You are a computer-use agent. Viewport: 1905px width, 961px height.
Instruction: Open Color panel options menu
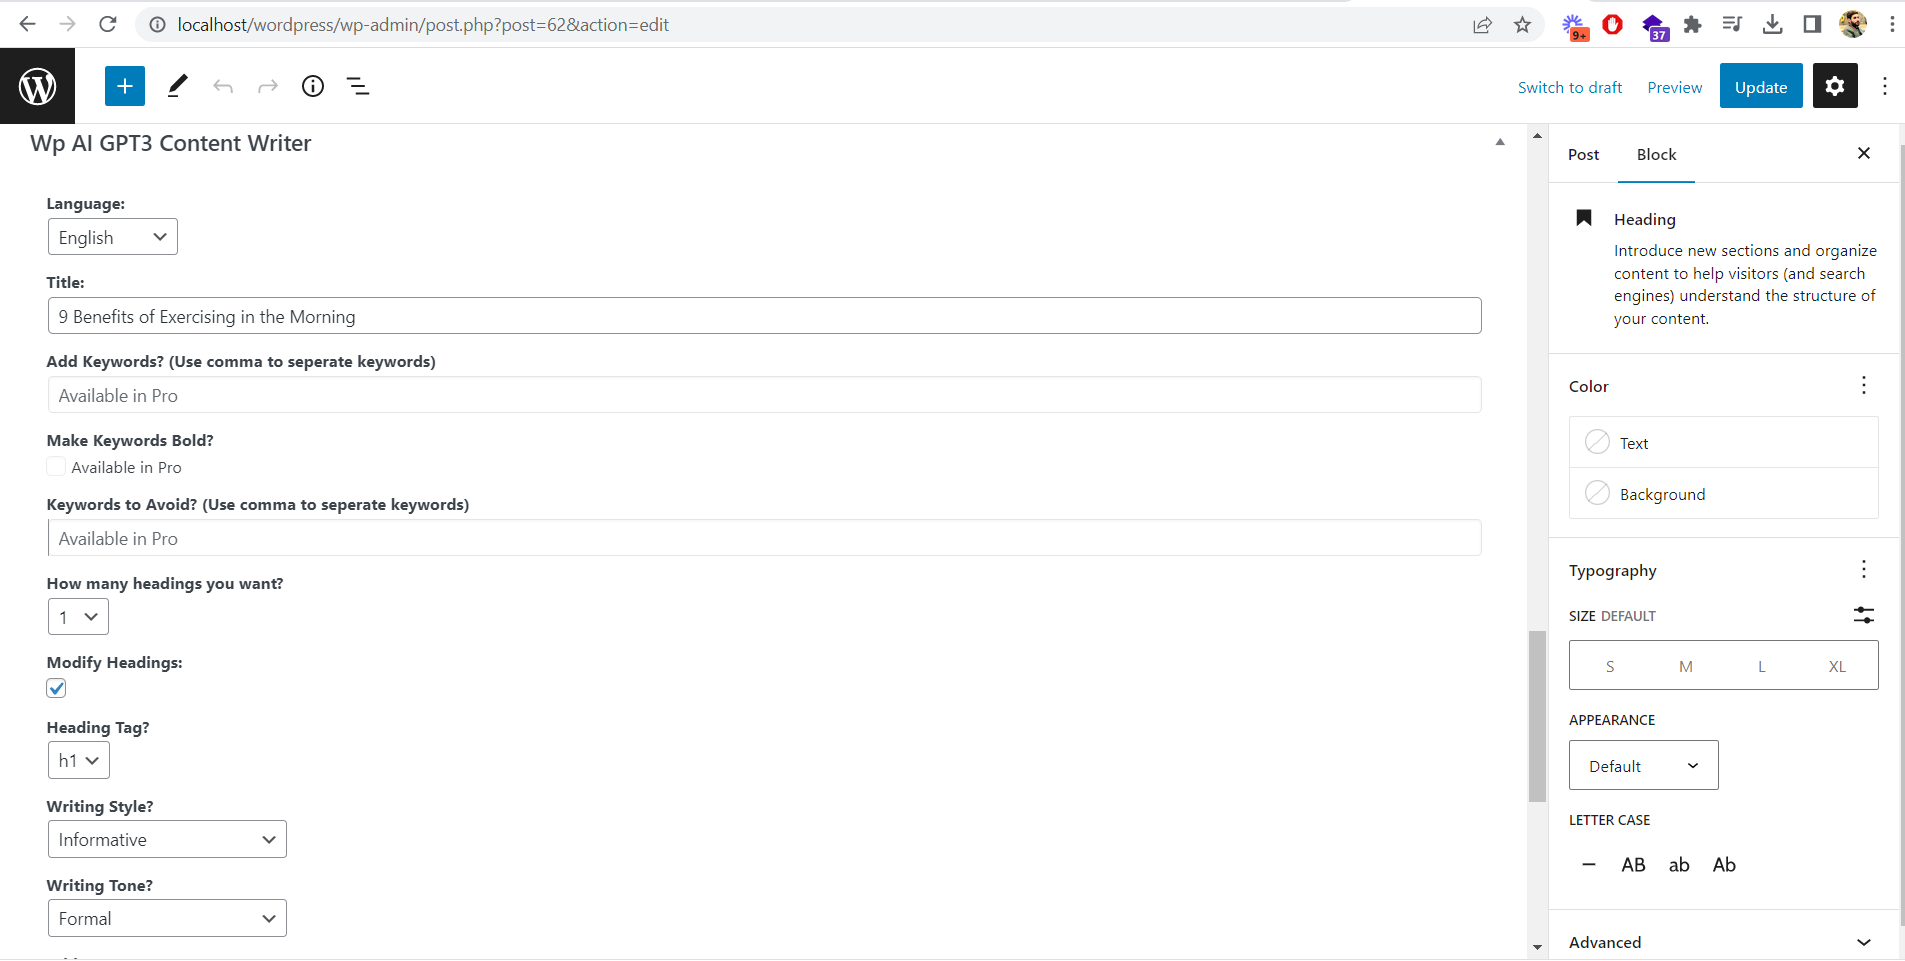coord(1864,386)
